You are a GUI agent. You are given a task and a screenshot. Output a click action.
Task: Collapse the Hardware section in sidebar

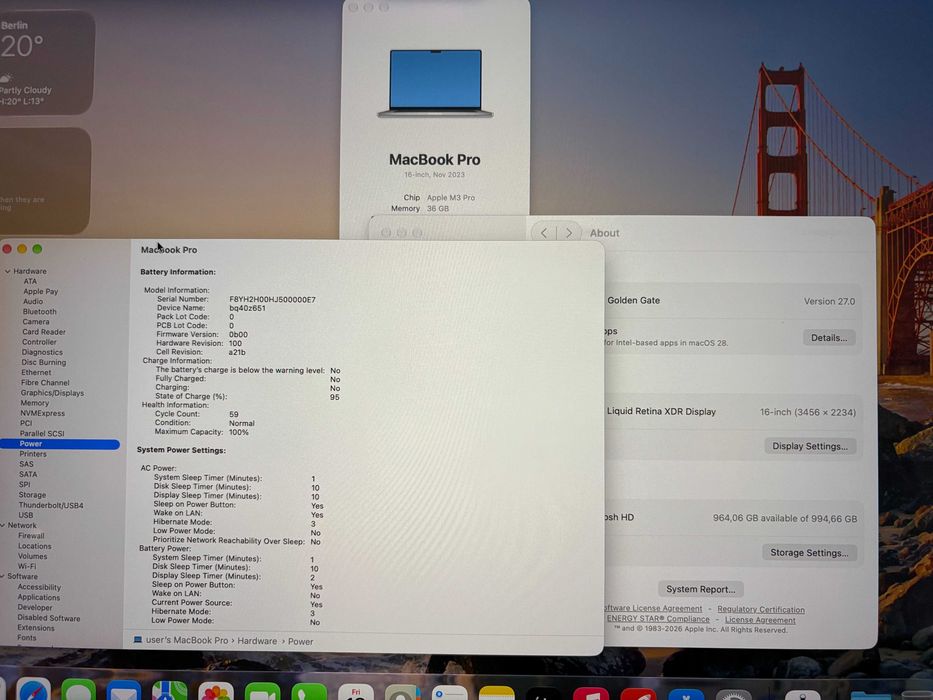coord(7,271)
